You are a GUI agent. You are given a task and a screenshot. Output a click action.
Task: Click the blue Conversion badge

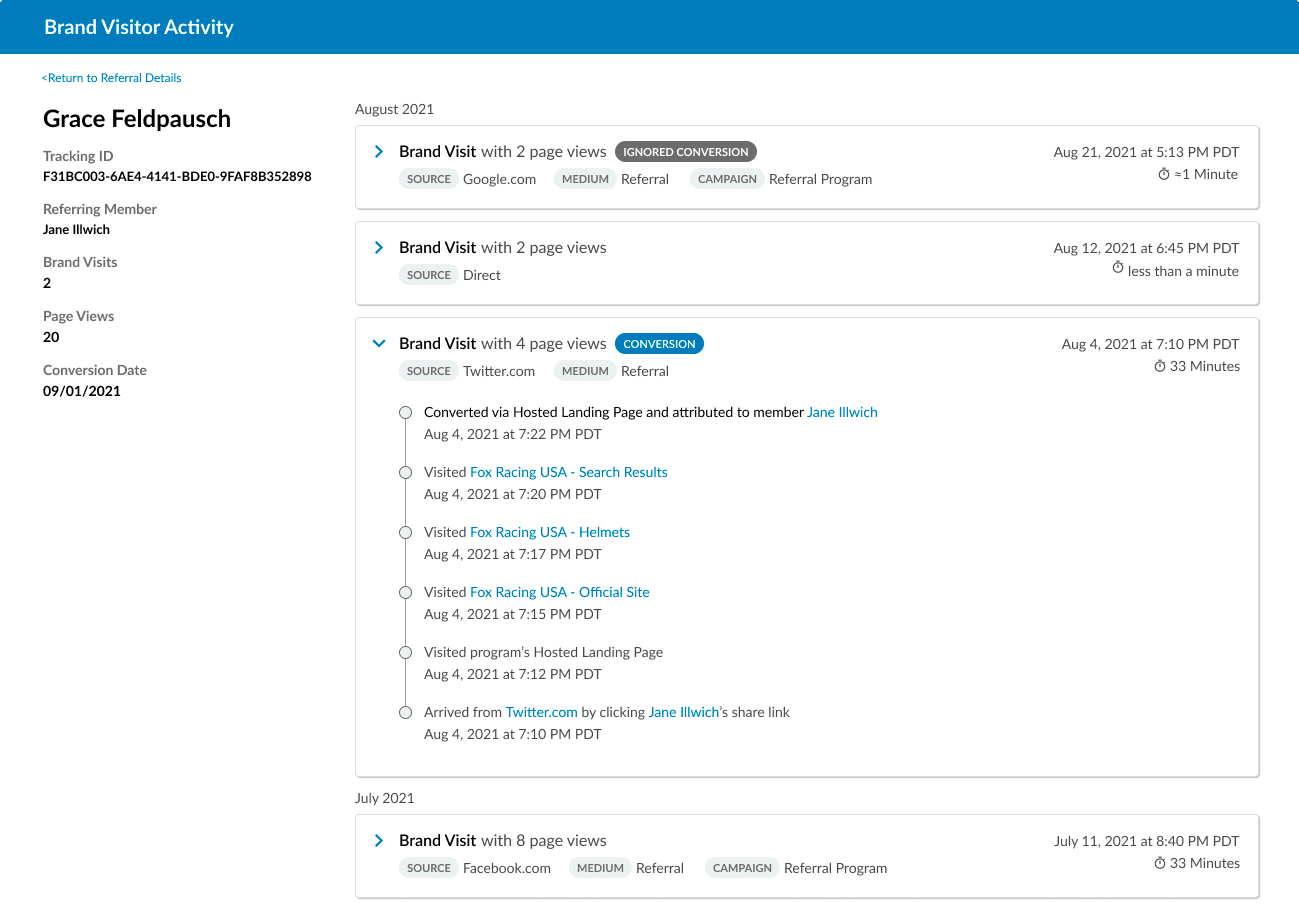pos(659,344)
